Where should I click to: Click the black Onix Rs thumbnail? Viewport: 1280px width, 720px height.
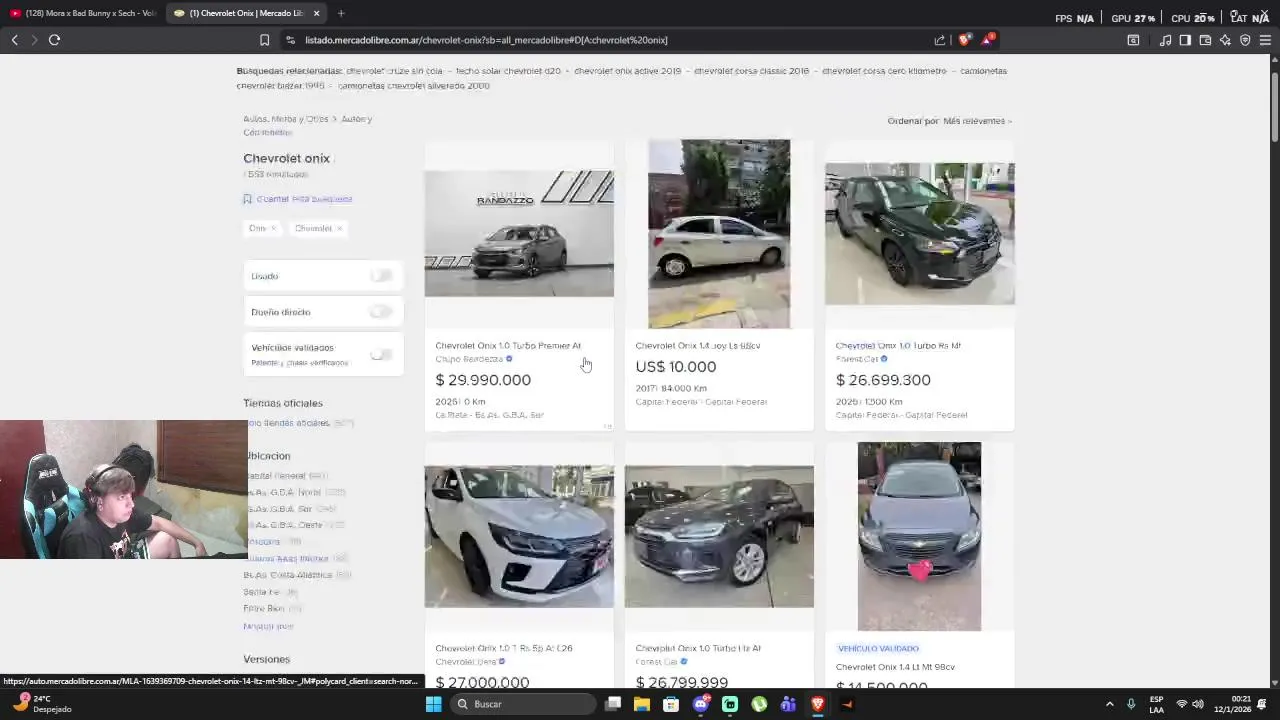point(919,233)
